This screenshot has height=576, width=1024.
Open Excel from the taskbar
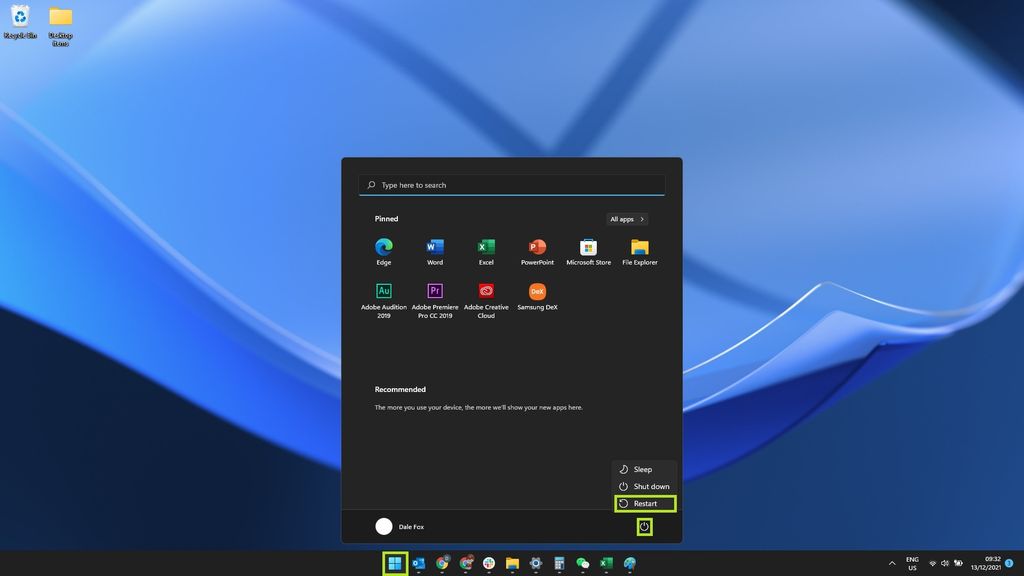tap(604, 563)
